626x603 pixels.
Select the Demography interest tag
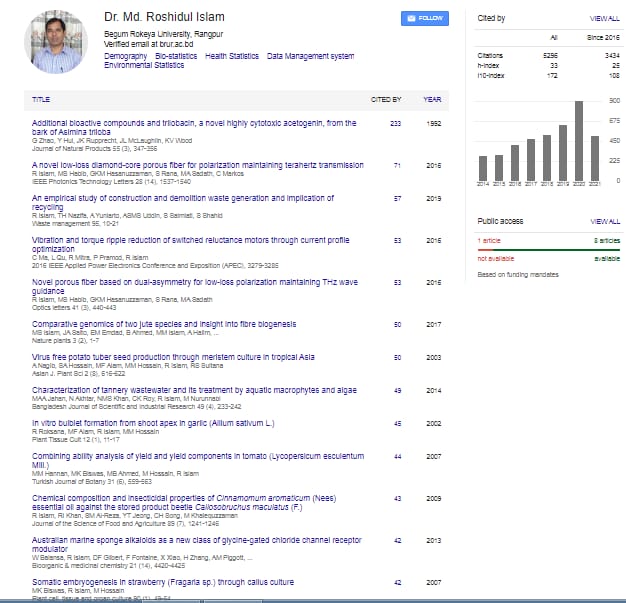pos(126,56)
